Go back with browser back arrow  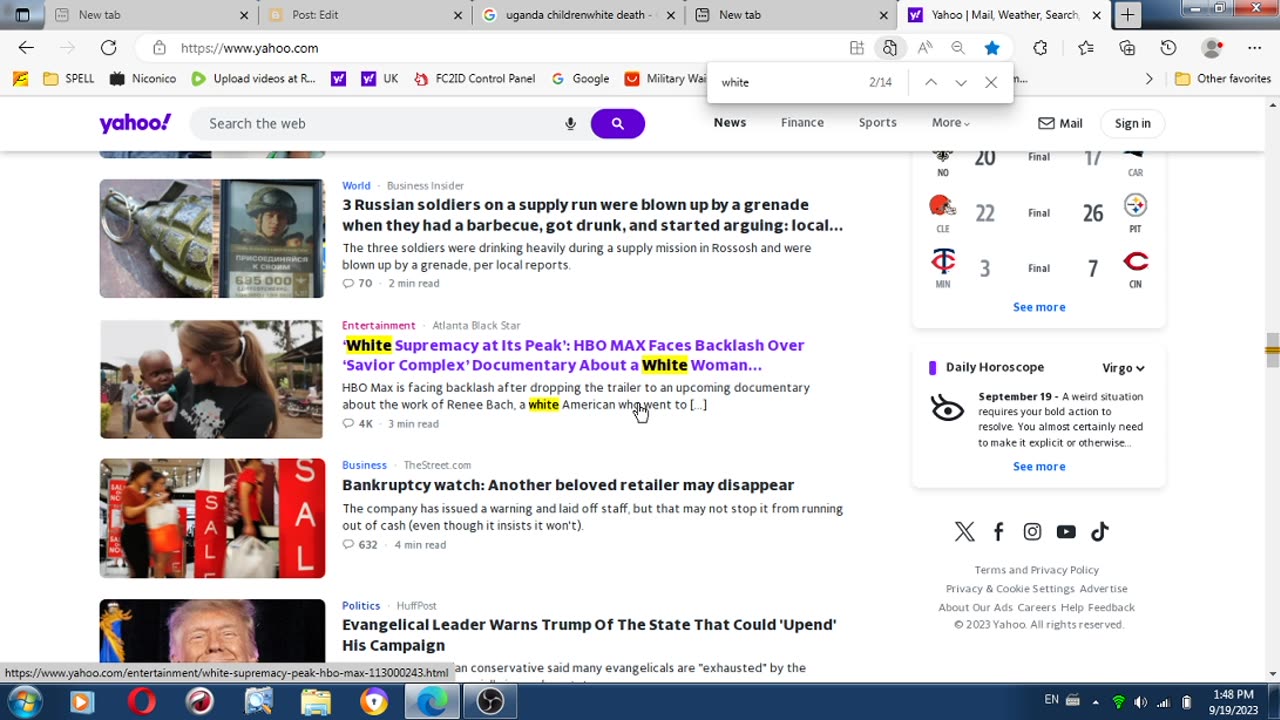point(26,48)
